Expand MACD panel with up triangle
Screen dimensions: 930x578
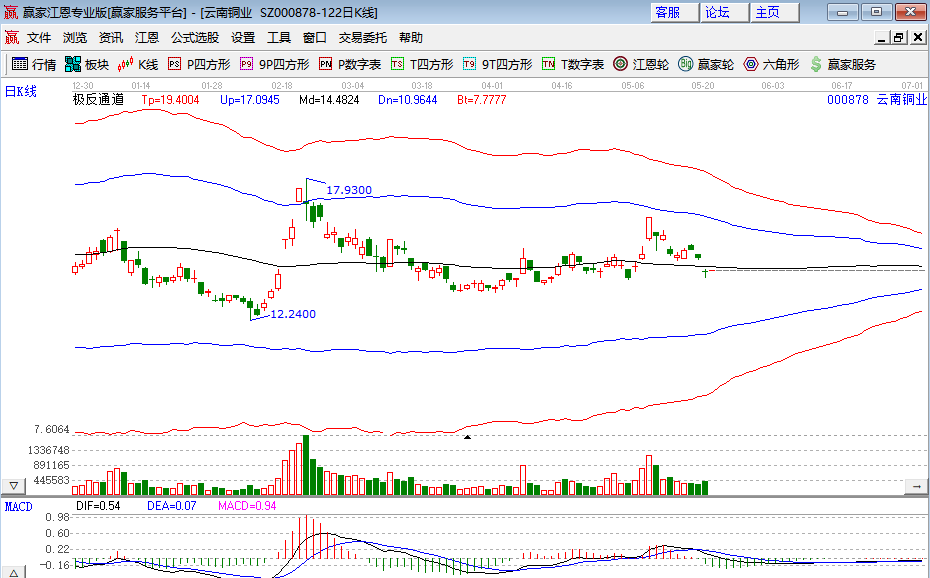tap(14, 573)
